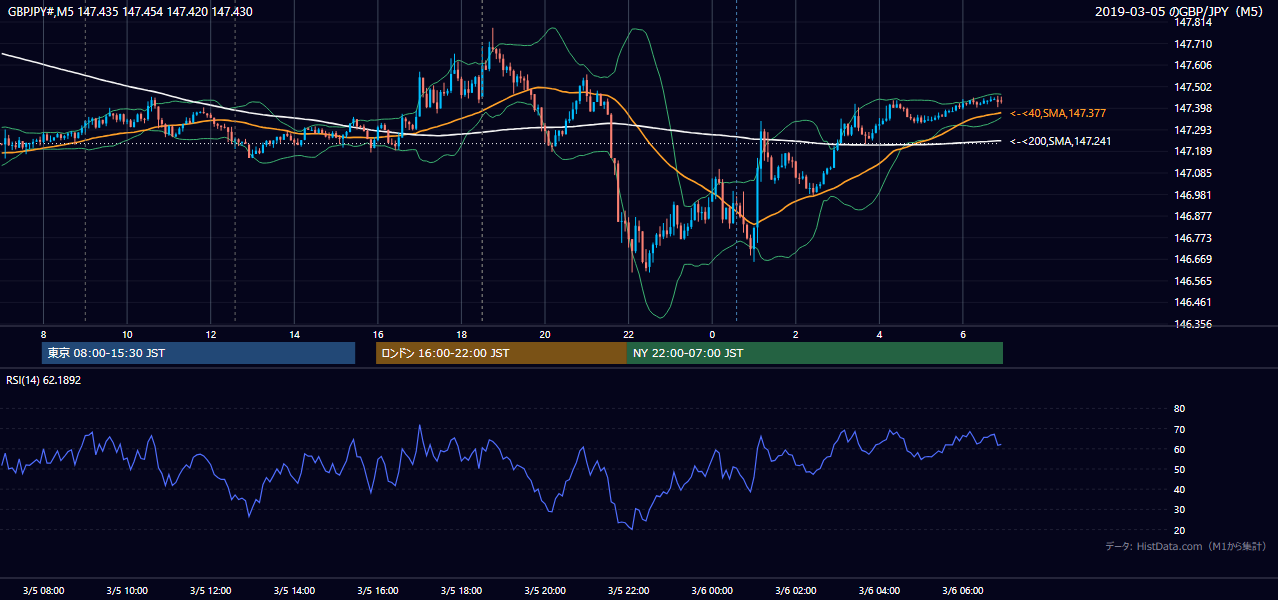Click RSI scale value 20
Image resolution: width=1278 pixels, height=600 pixels.
click(1179, 530)
